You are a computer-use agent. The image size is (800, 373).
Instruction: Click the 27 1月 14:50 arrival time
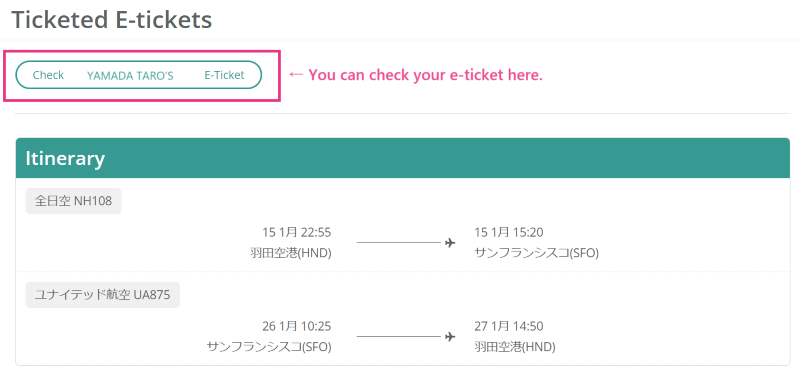point(509,327)
